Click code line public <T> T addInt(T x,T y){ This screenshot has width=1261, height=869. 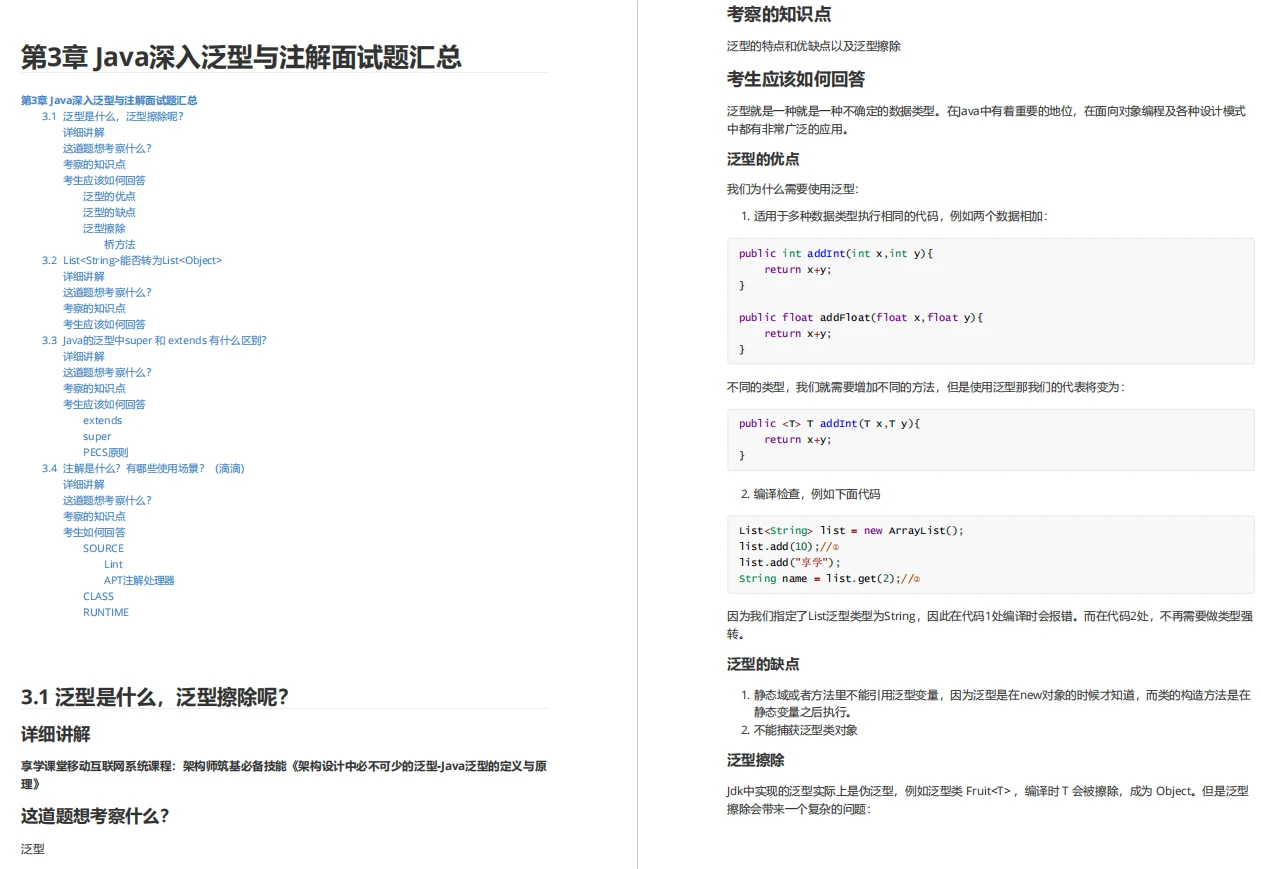[x=829, y=423]
